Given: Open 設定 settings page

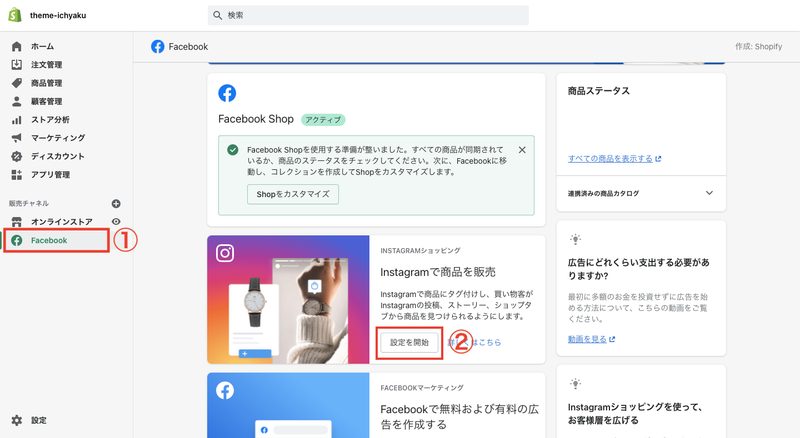Looking at the screenshot, I should pyautogui.click(x=39, y=420).
